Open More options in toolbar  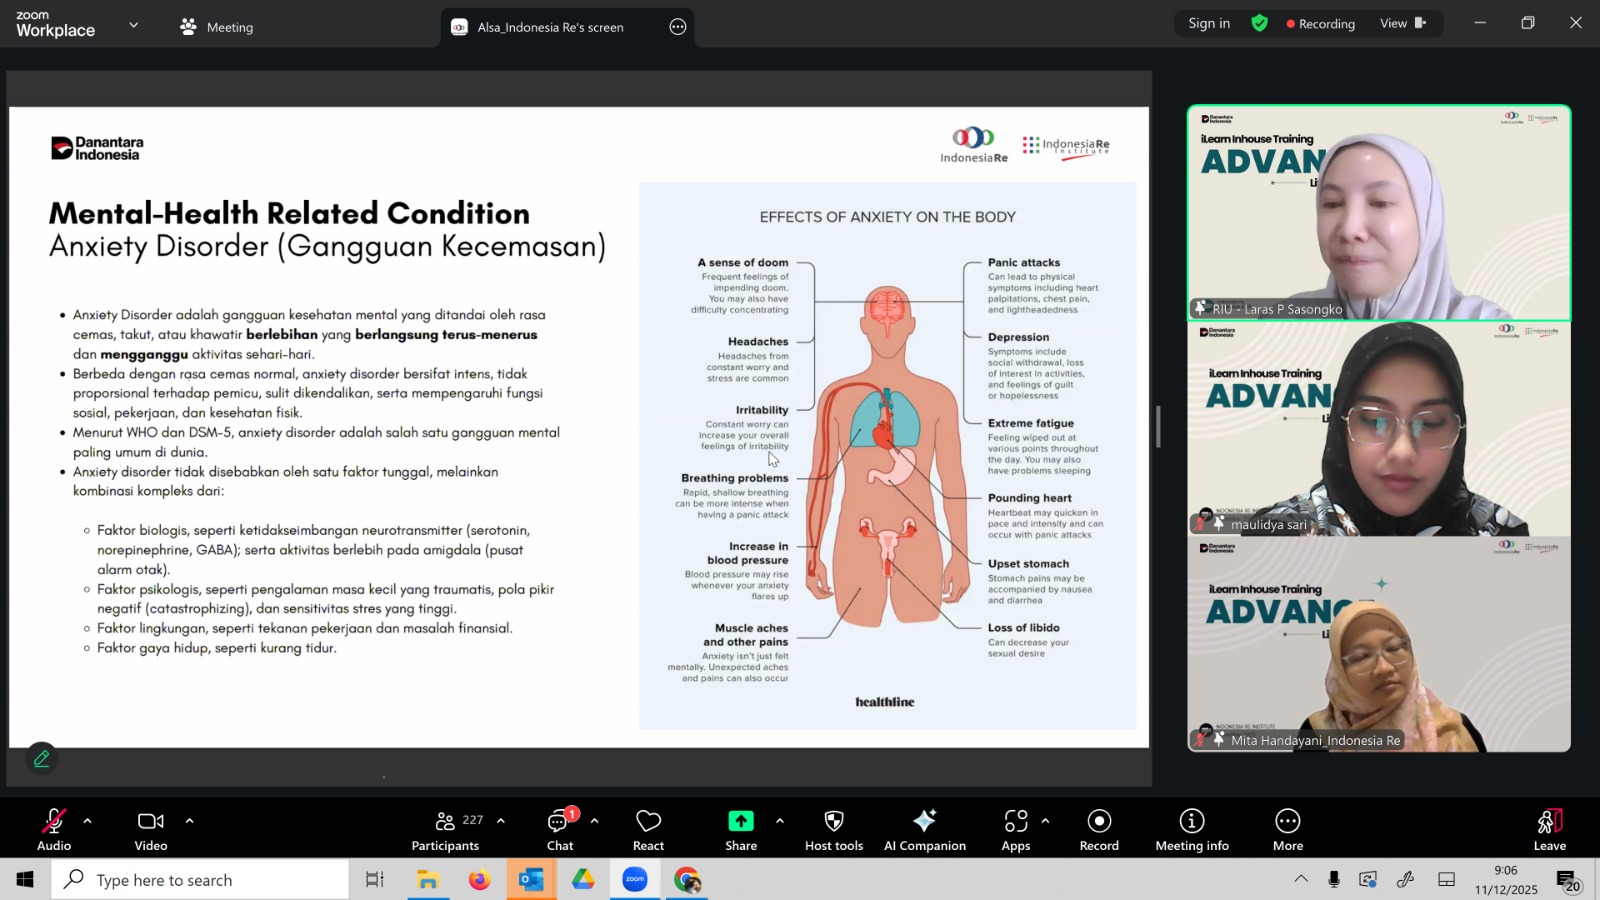[1287, 822]
